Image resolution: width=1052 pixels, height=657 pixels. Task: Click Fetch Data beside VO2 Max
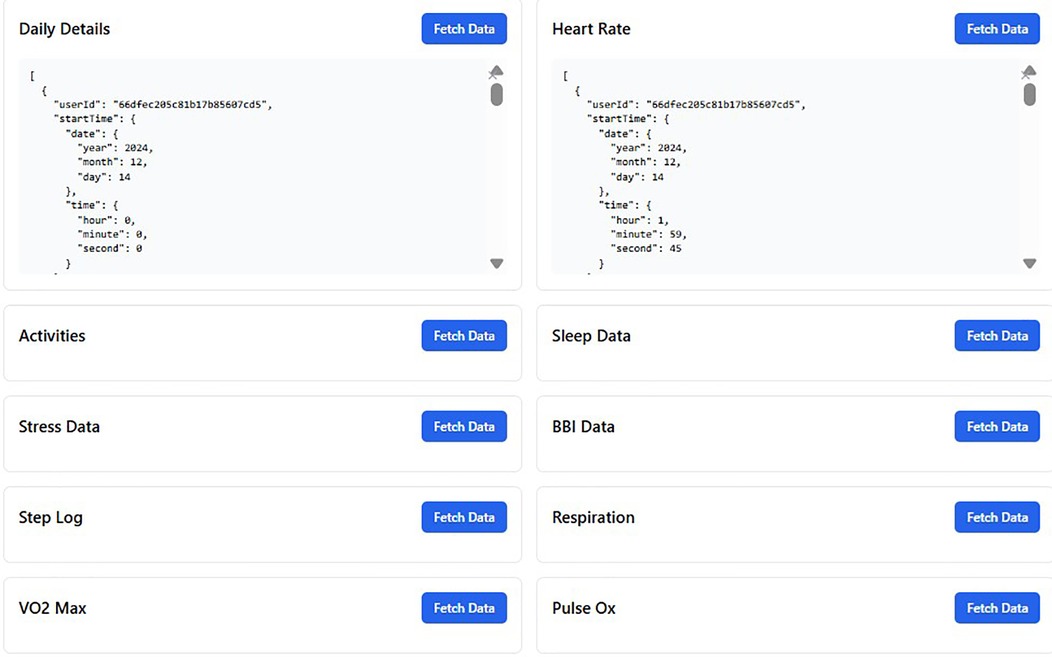pyautogui.click(x=464, y=608)
